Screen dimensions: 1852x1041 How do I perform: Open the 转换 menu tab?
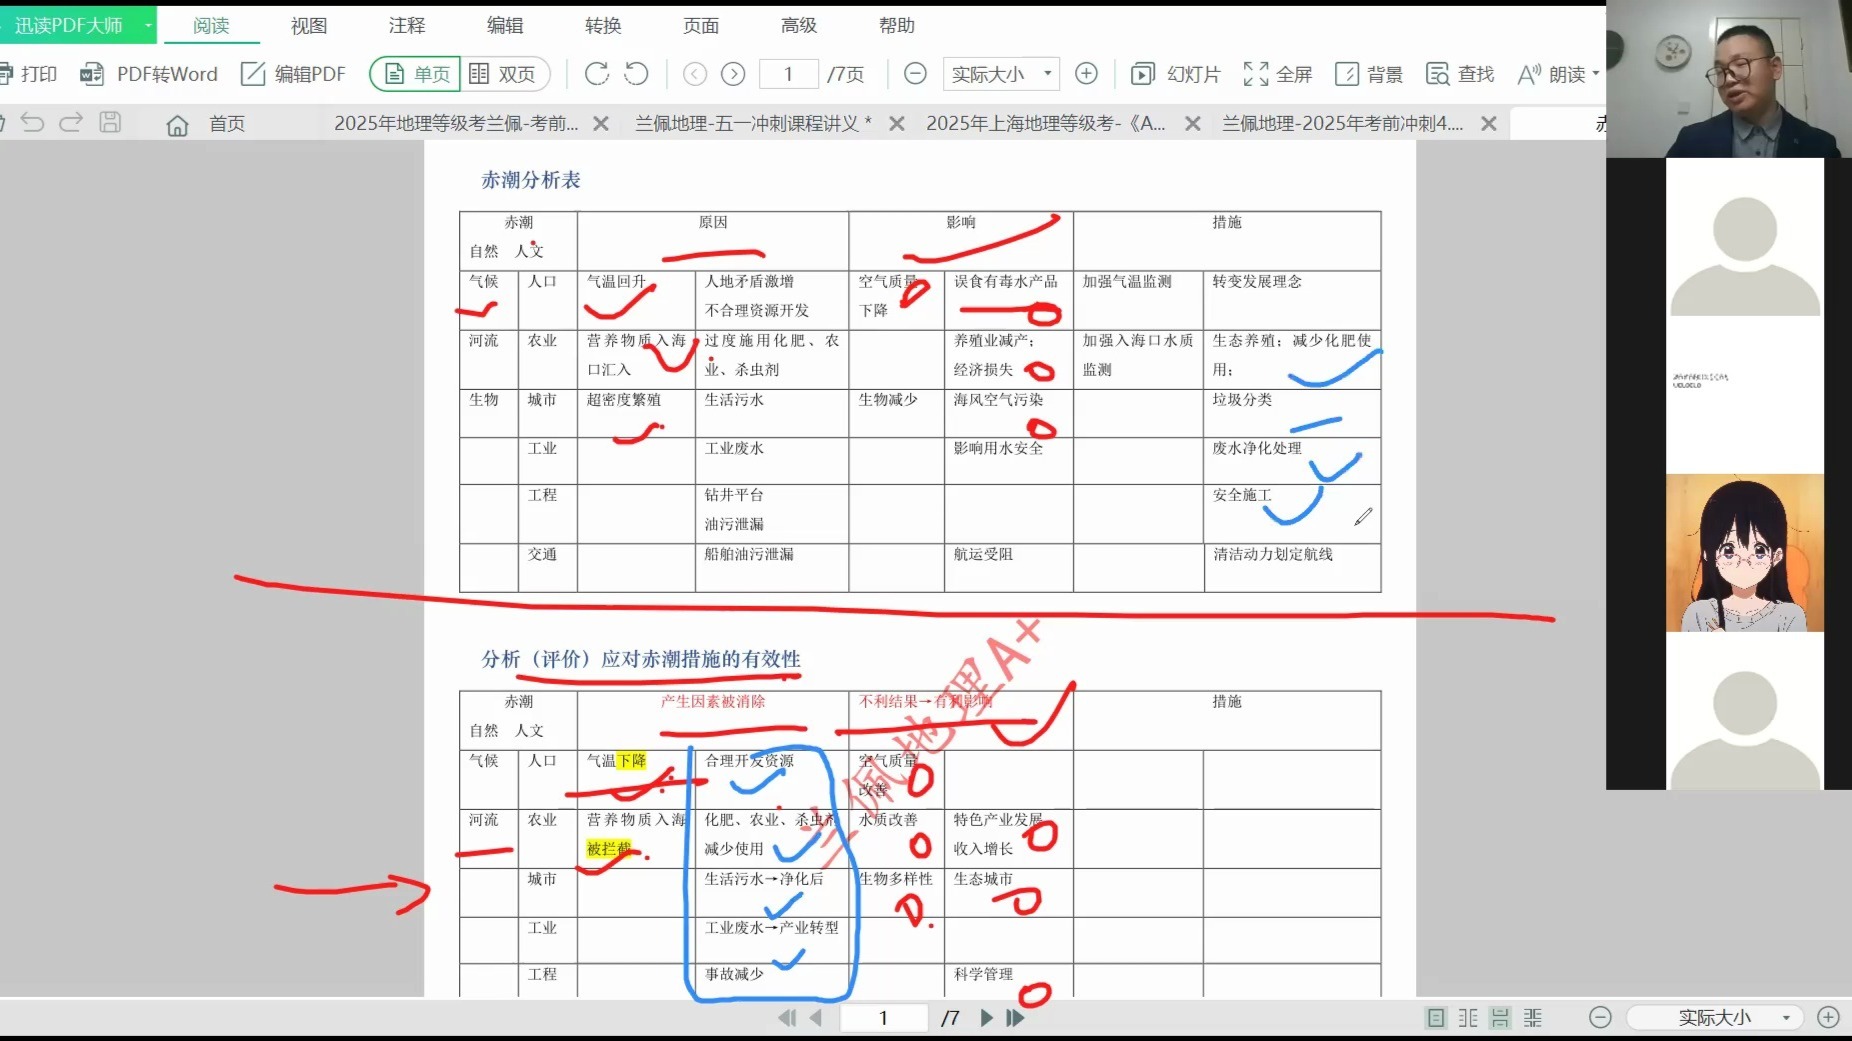603,26
